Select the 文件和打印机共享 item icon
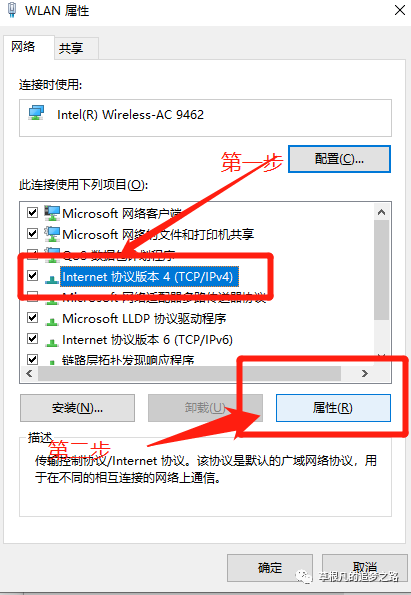Screen dimensions: 411x595 52,234
